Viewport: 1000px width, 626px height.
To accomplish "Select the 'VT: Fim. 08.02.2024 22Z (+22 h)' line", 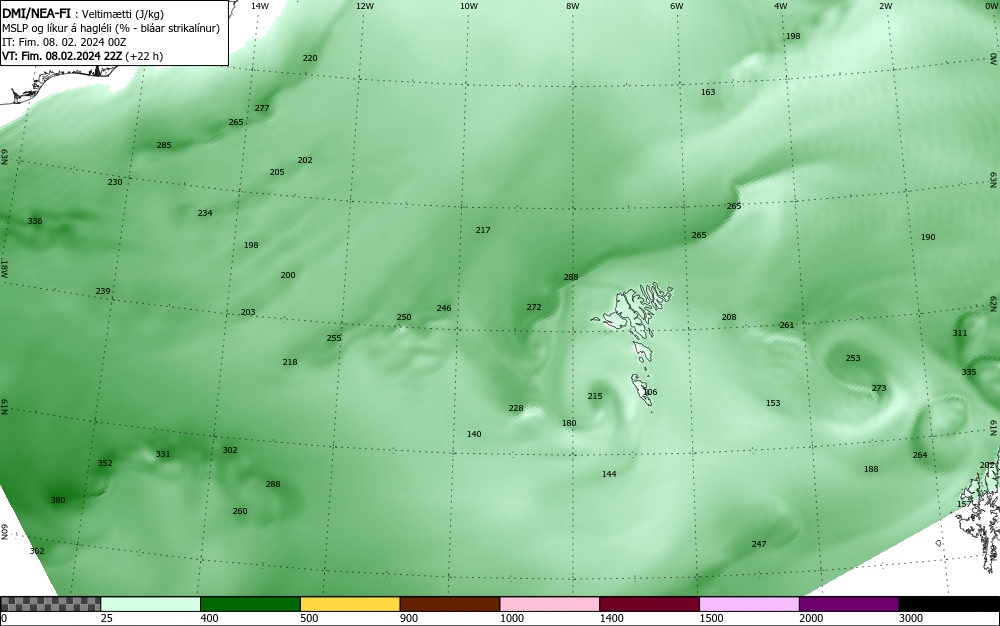I will point(82,56).
